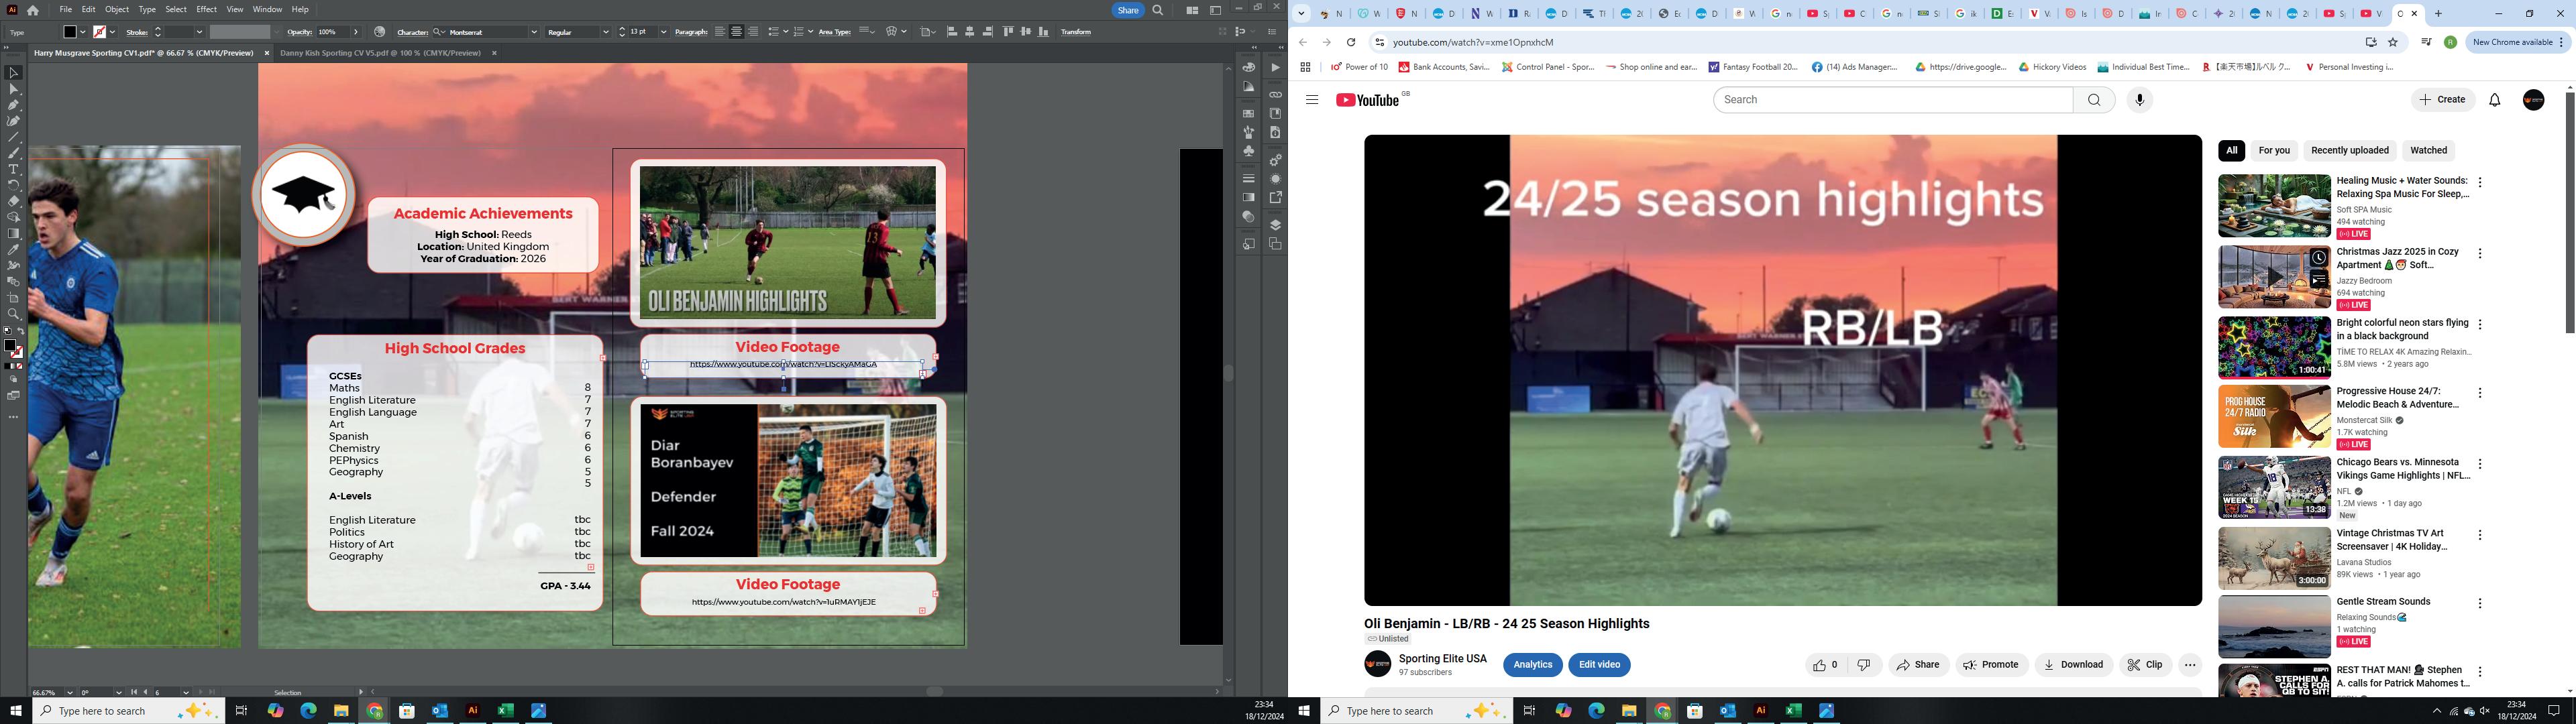
Task: Open the font size dropdown
Action: point(663,32)
